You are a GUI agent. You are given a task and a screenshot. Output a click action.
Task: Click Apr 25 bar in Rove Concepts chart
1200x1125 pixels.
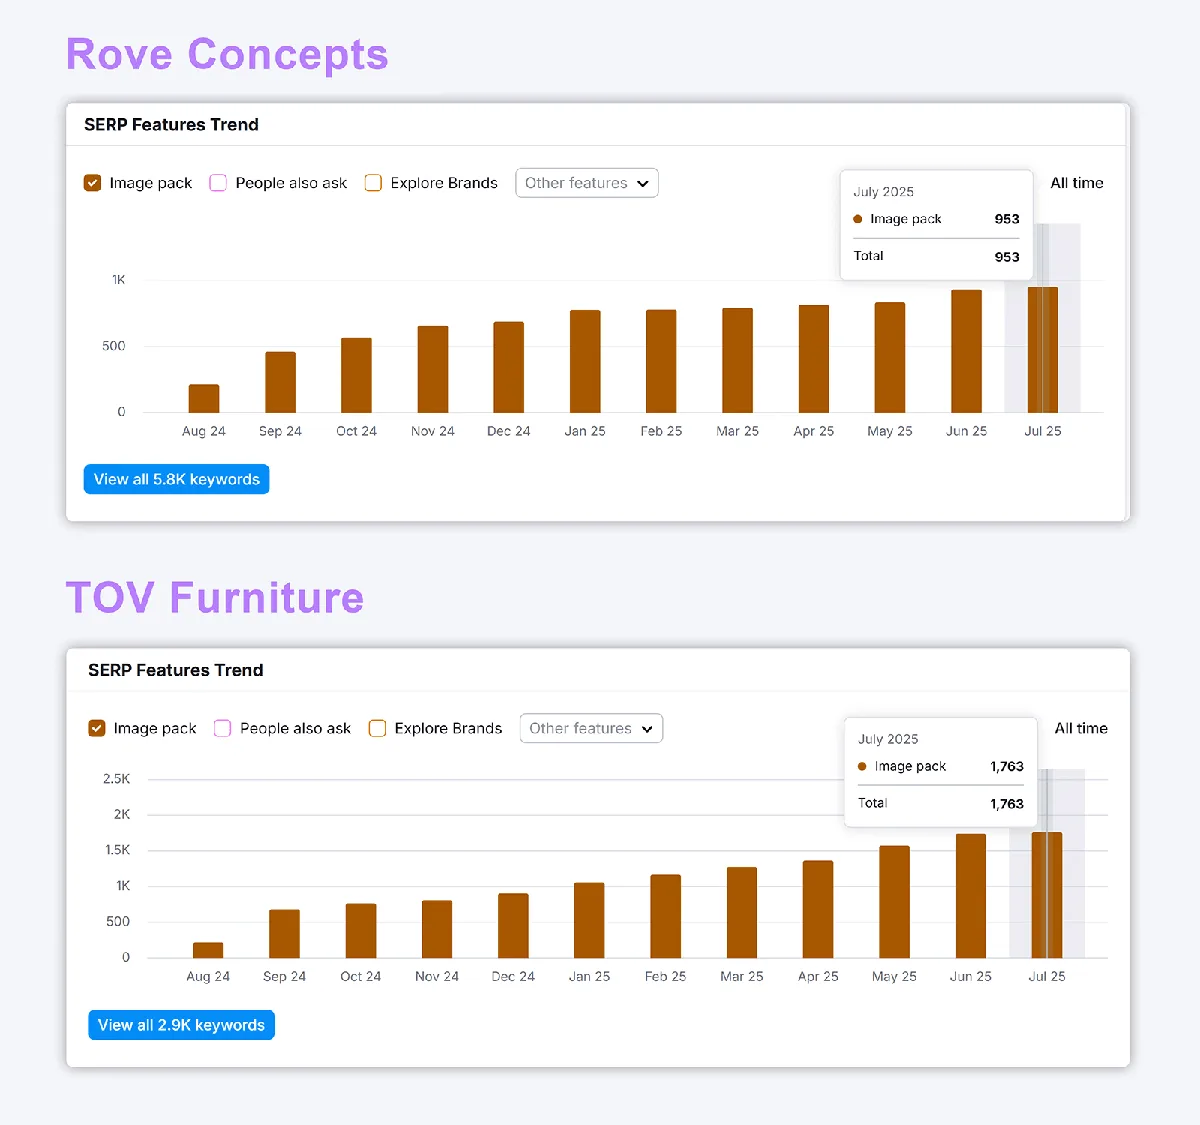click(814, 359)
